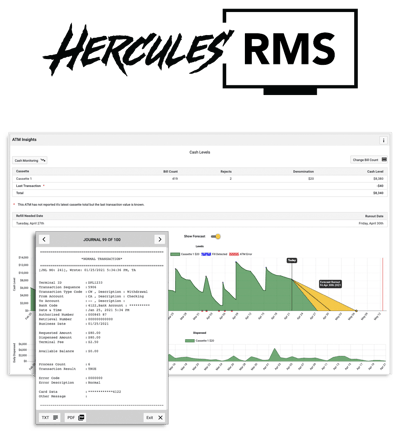Open the Cash Monitoring dropdown
The width and height of the screenshot is (400, 432).
[x=30, y=160]
